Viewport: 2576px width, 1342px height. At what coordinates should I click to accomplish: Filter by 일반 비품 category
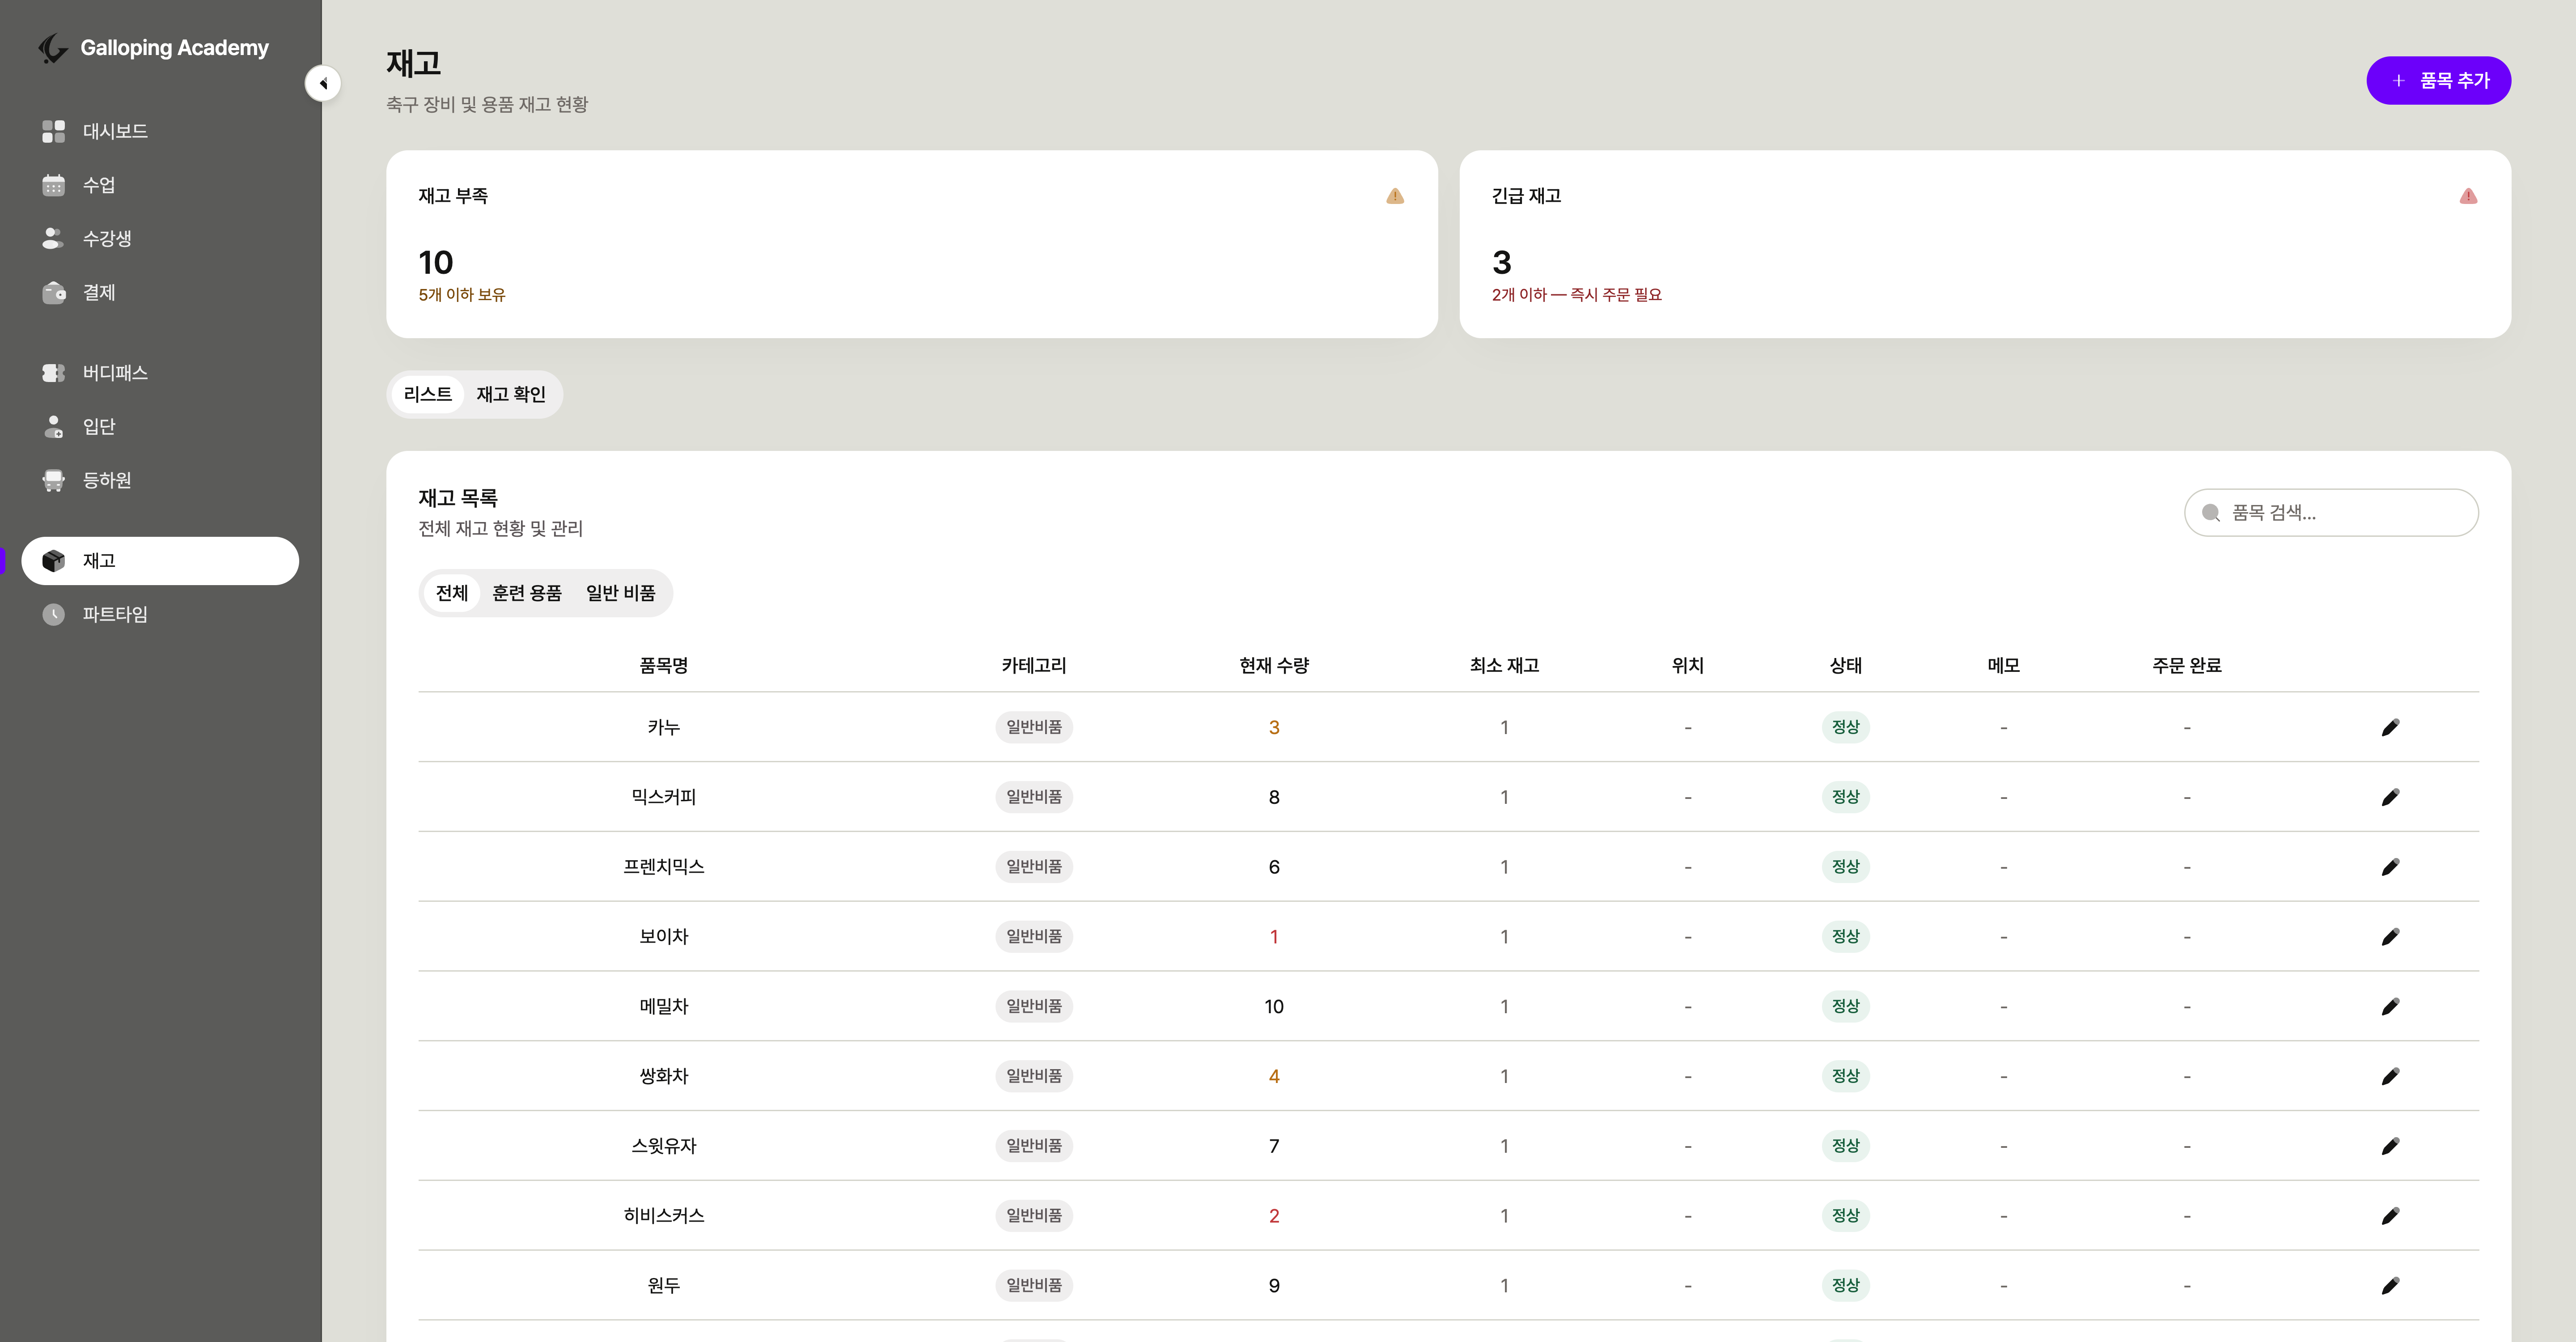621,593
